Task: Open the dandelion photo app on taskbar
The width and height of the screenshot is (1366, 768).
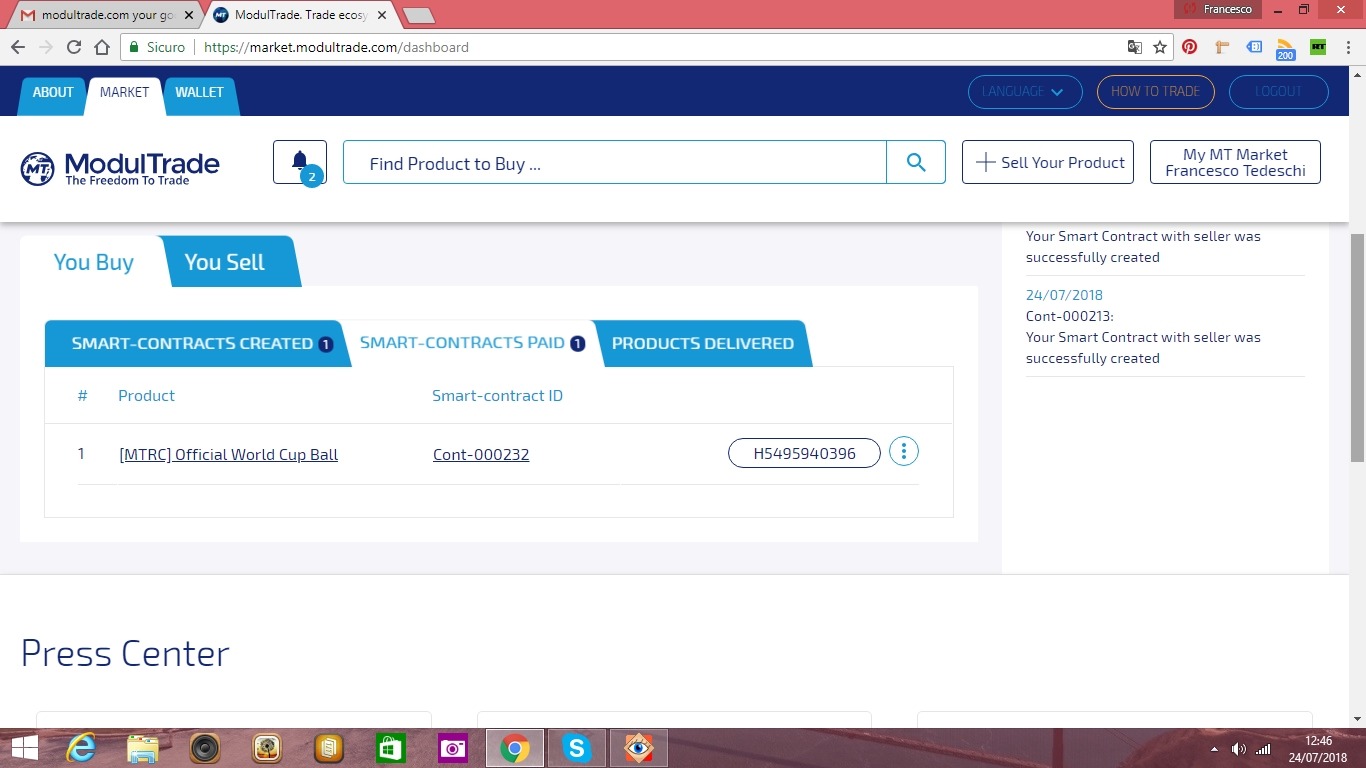Action: tap(267, 748)
